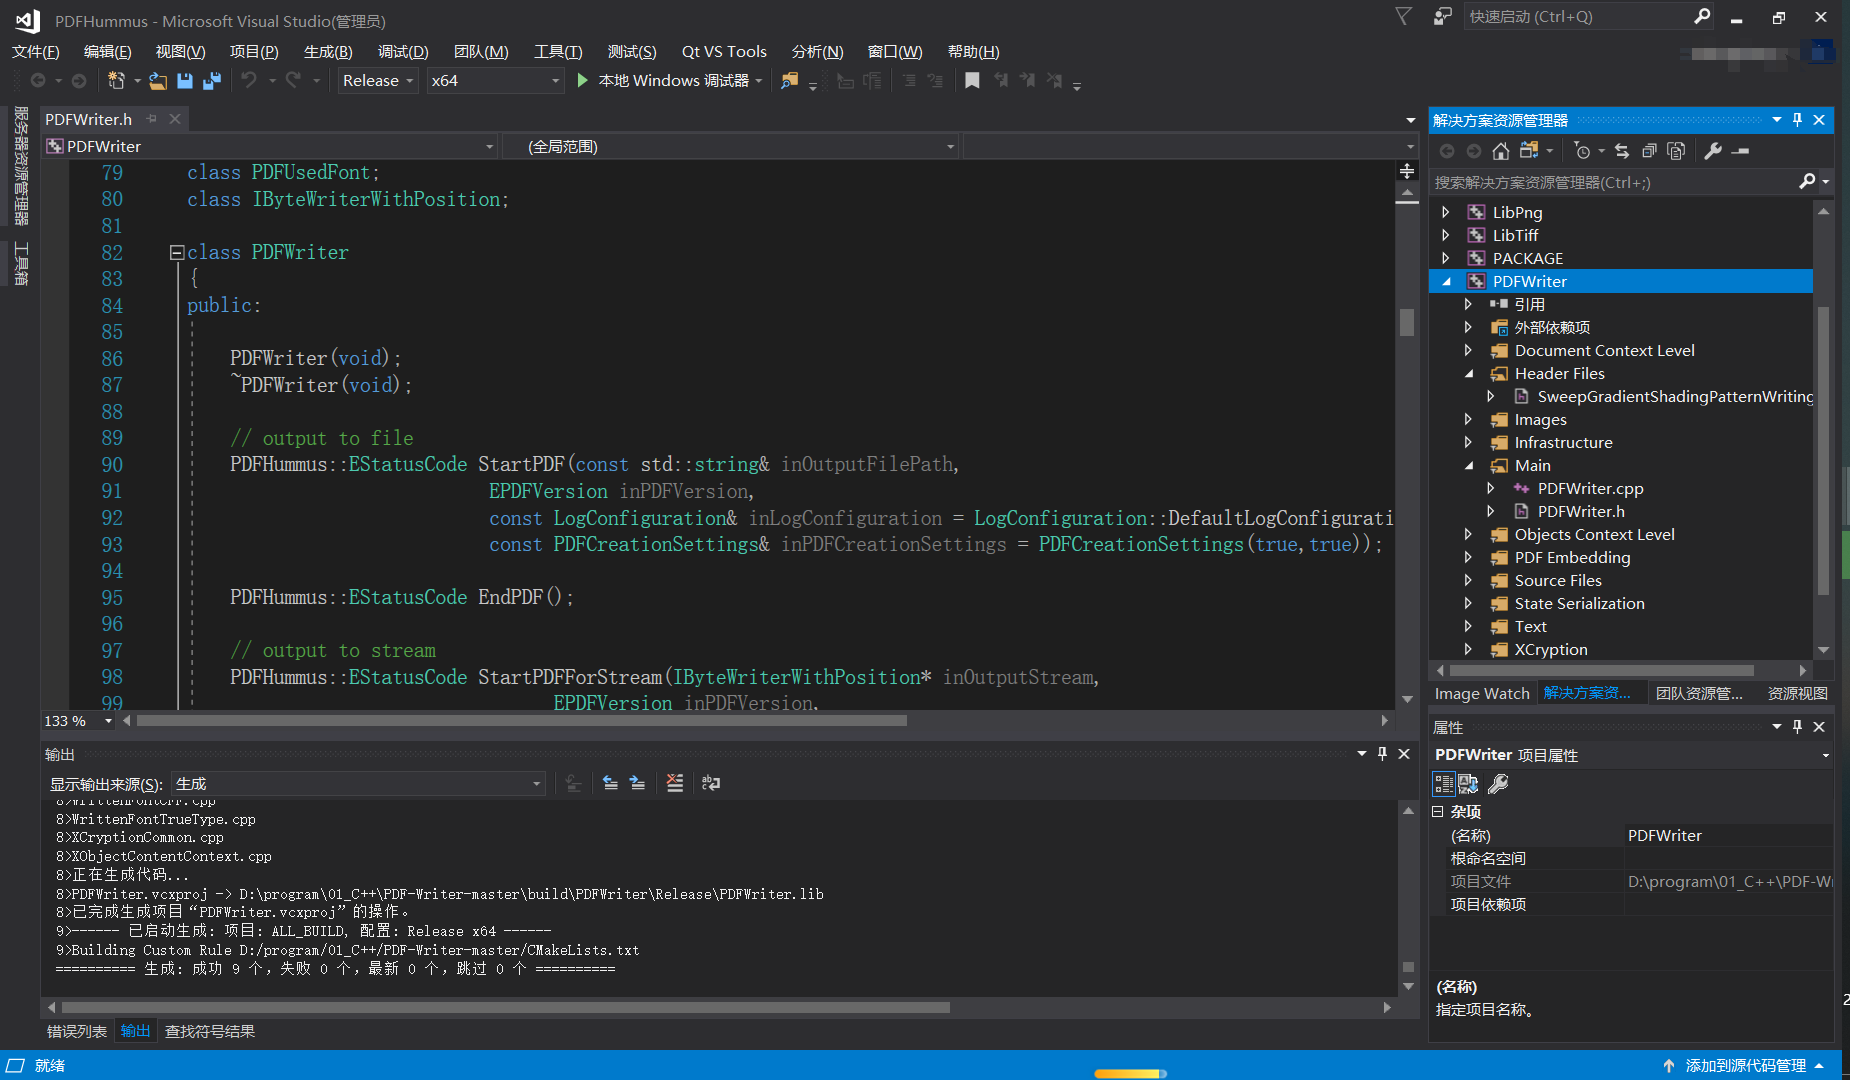1850x1080 pixels.
Task: Open the Release configuration dropdown
Action: tap(378, 80)
